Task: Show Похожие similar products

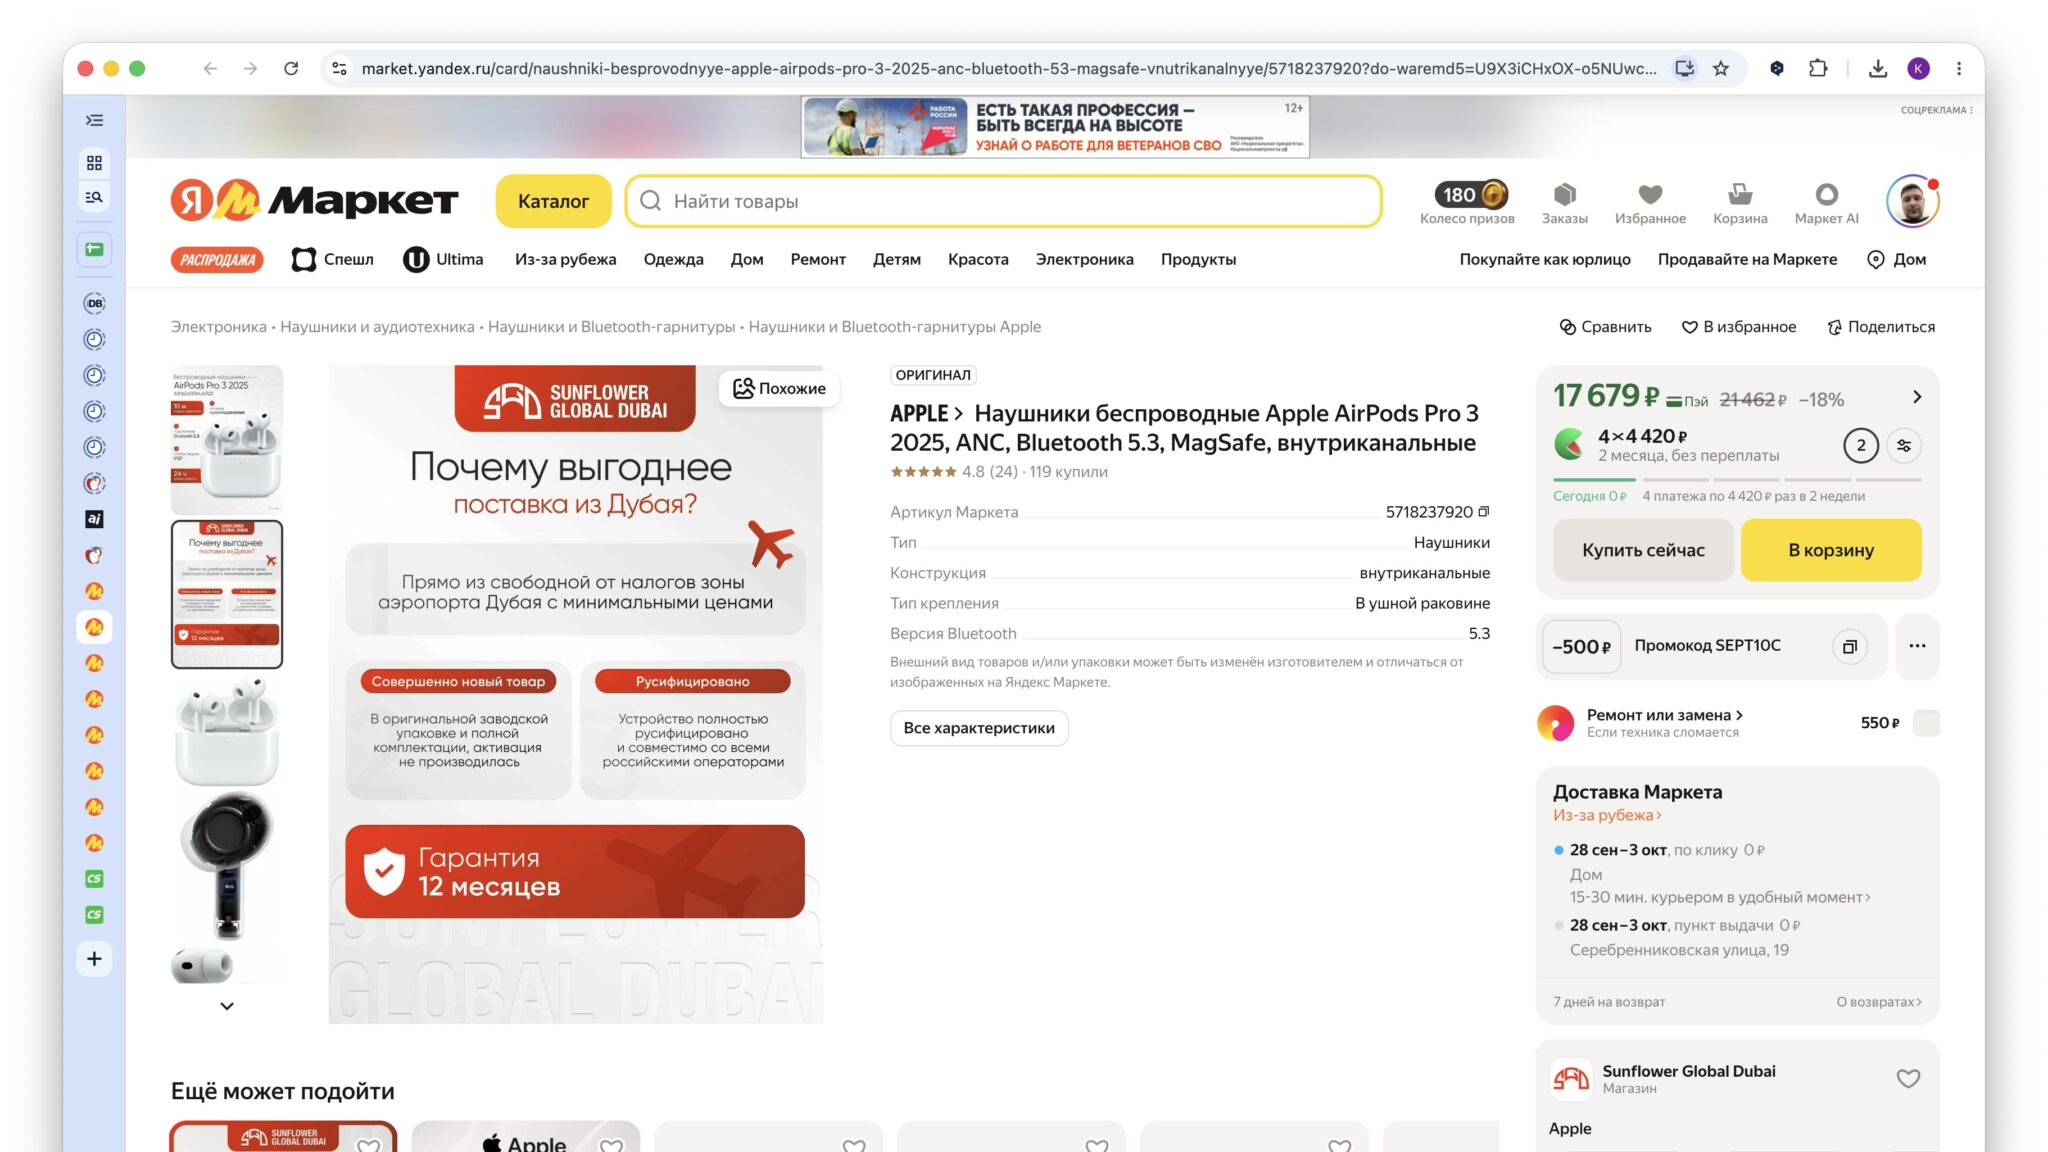Action: (780, 388)
